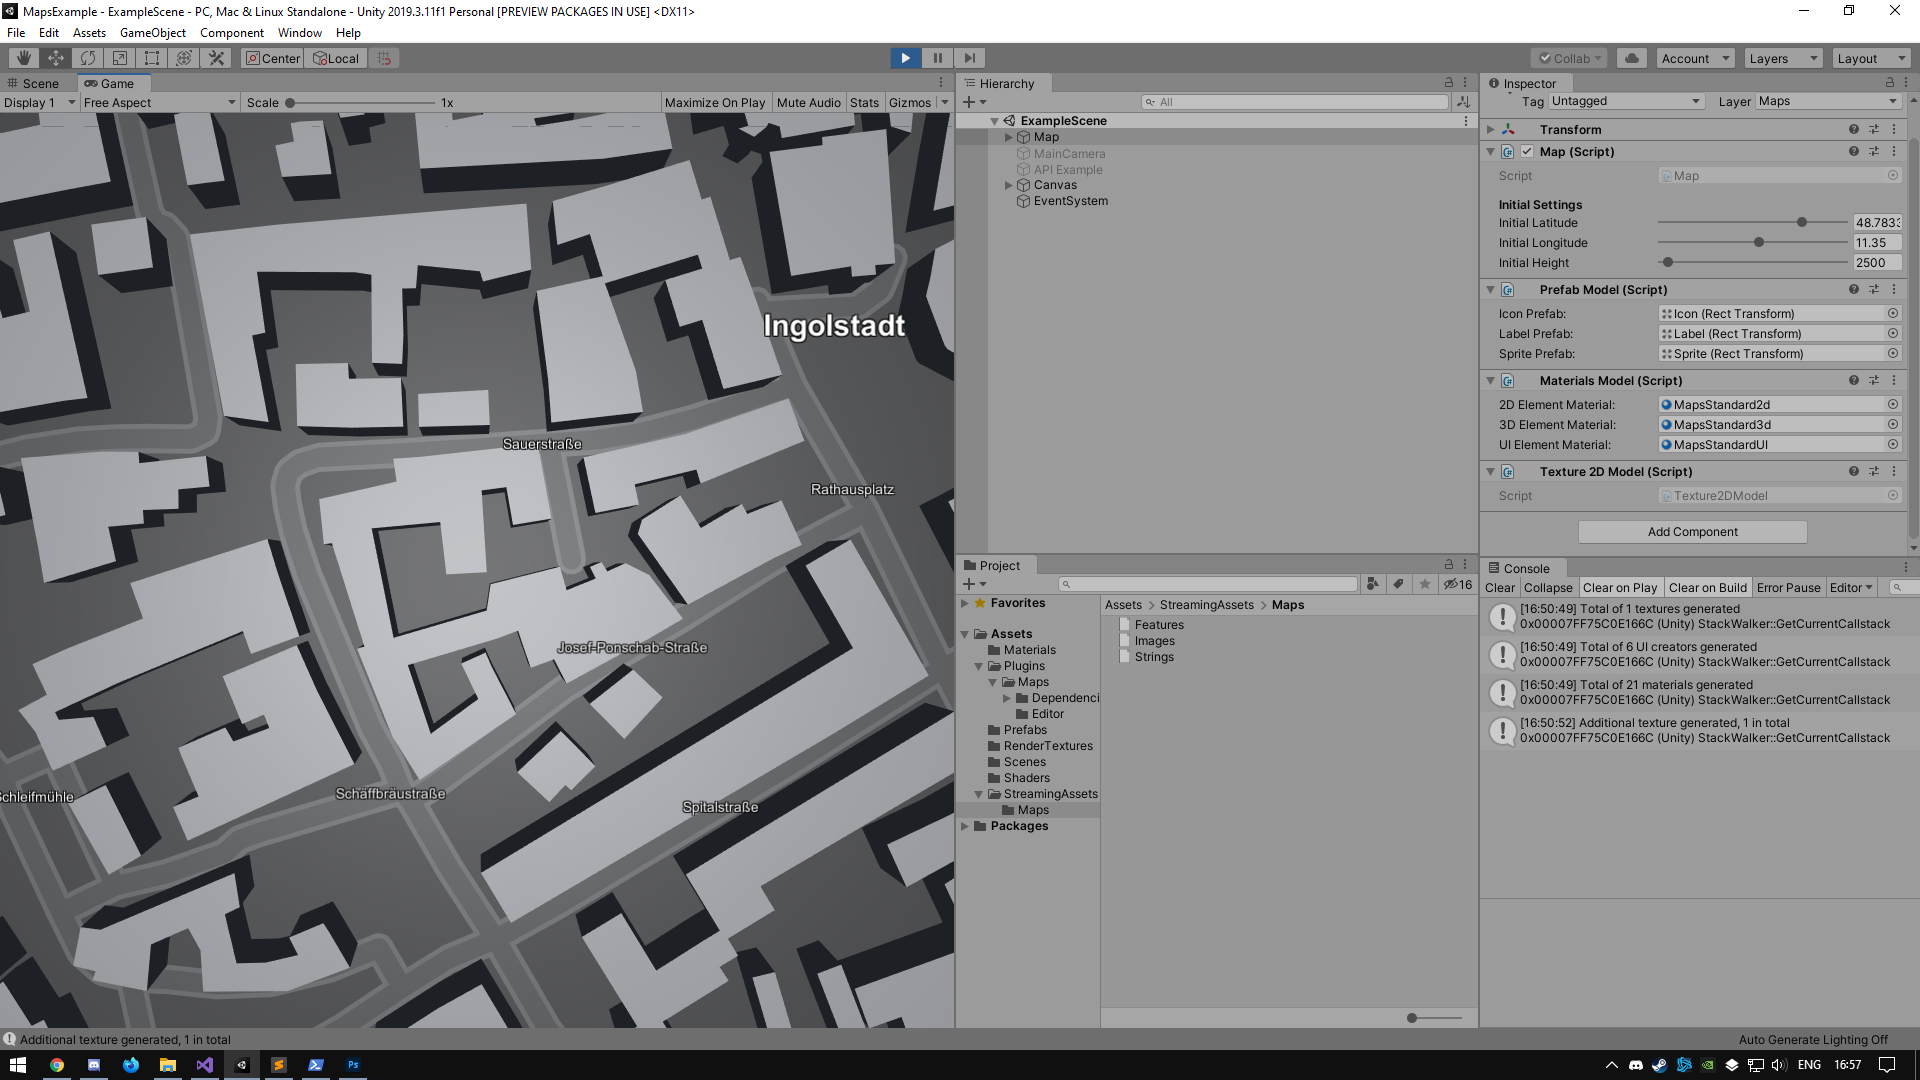1920x1080 pixels.
Task: Adjust the Initial Latitude slider
Action: [x=1801, y=223]
